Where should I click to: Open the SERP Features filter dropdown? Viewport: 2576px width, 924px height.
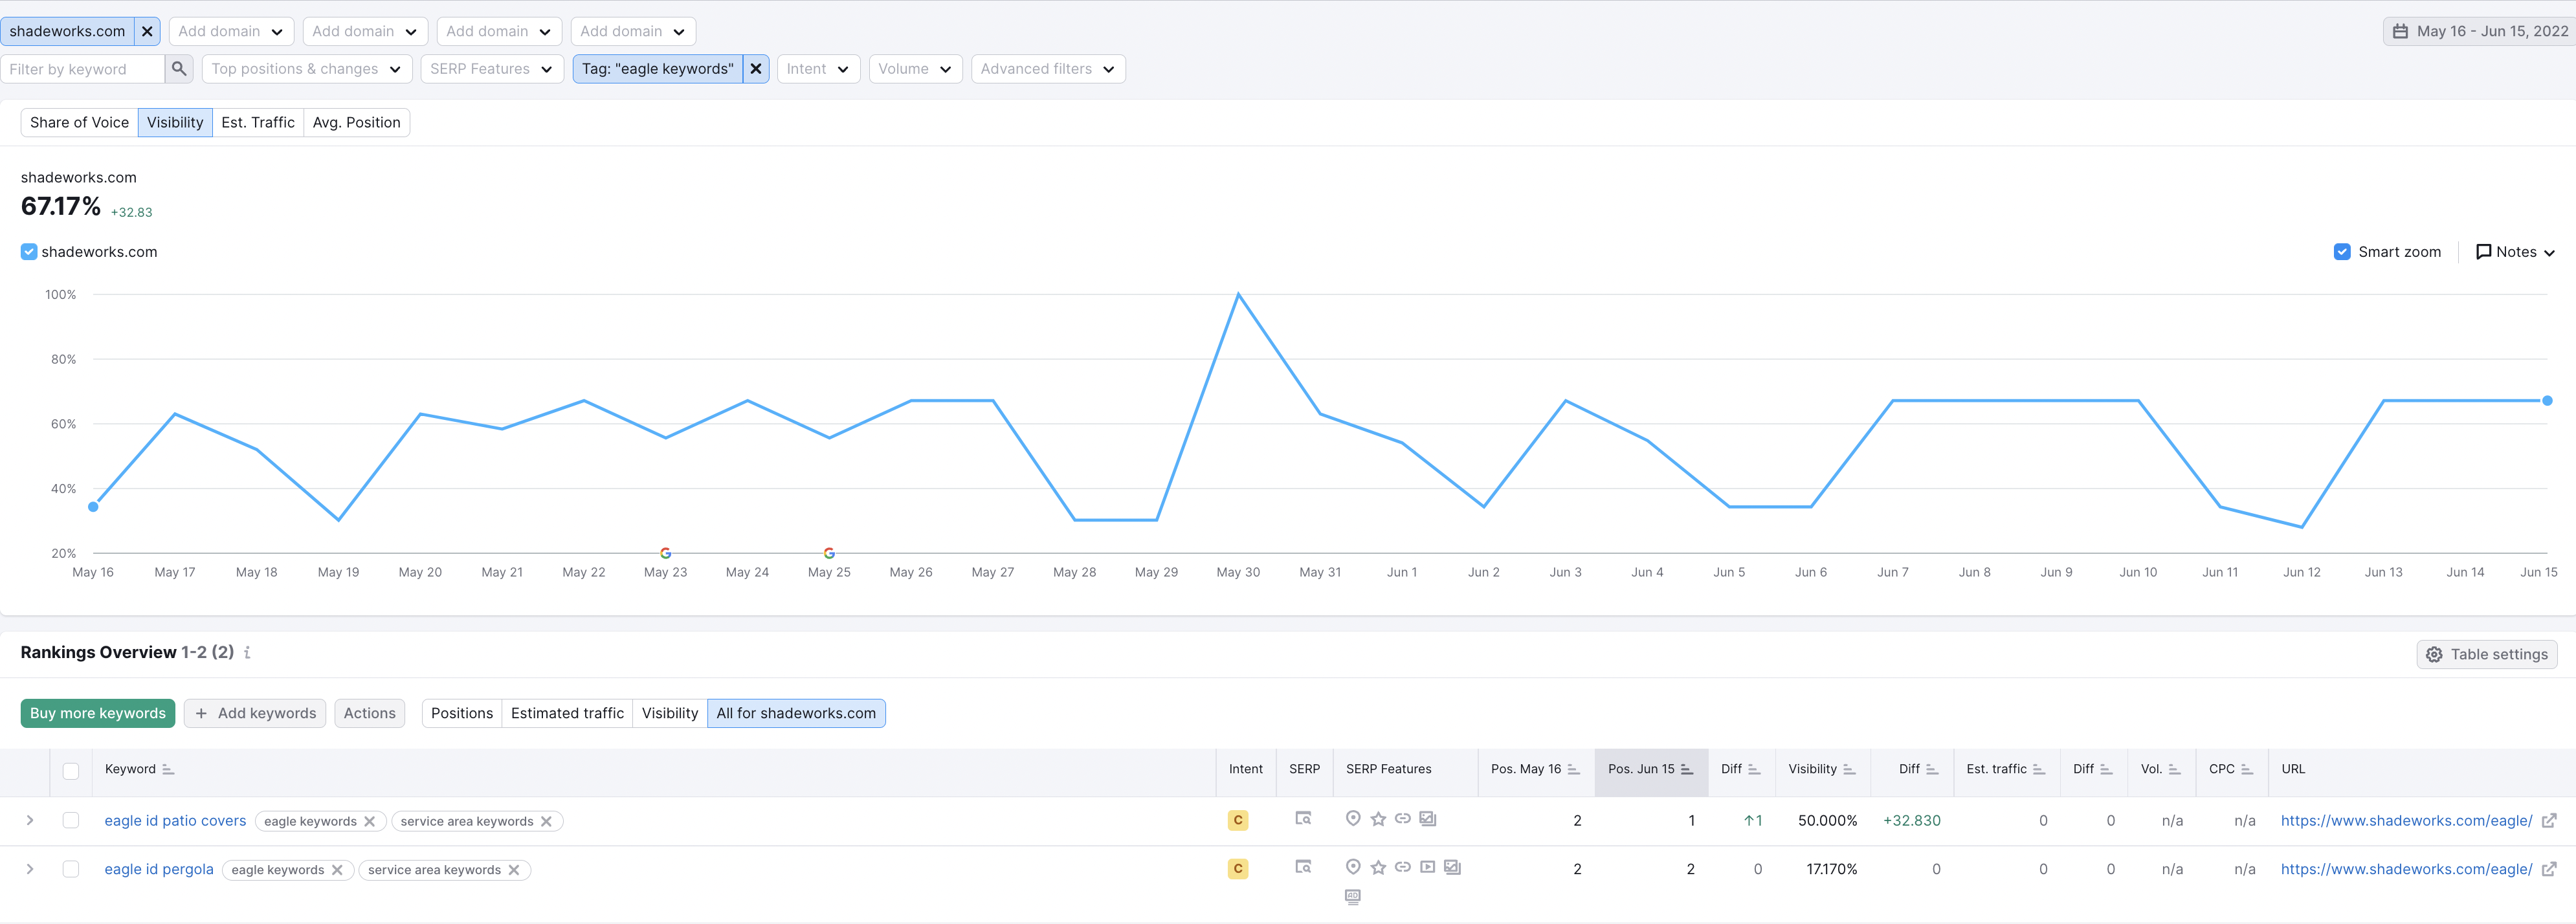[492, 69]
